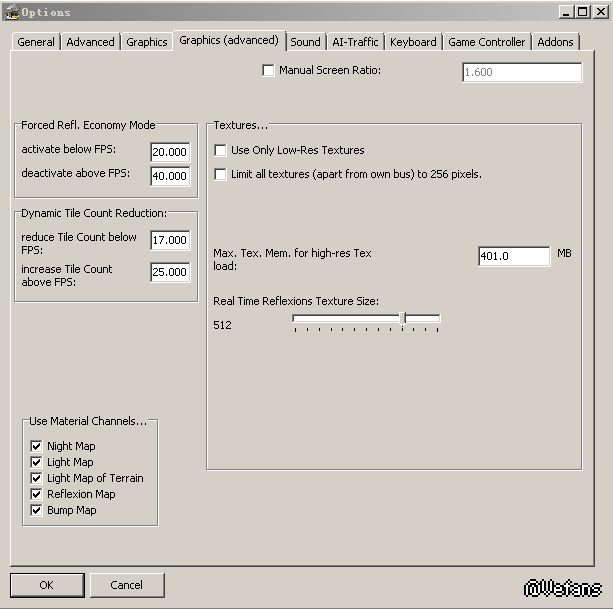The height and width of the screenshot is (609, 613).
Task: Tick Use Only Low-Res Textures
Action: click(220, 150)
